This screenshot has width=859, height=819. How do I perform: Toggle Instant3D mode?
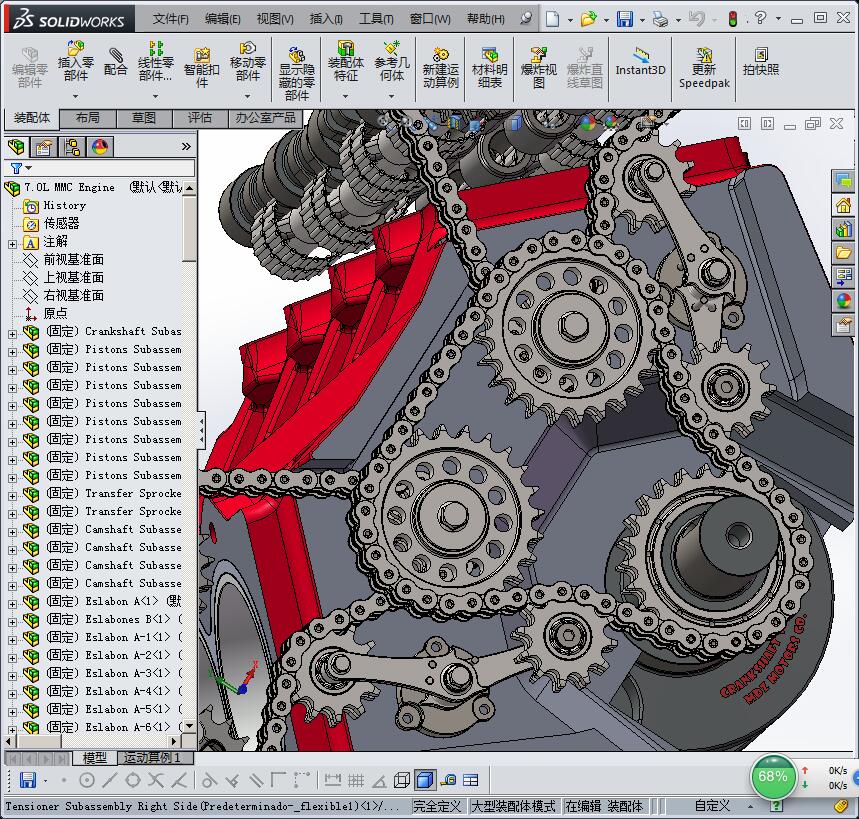pos(640,62)
